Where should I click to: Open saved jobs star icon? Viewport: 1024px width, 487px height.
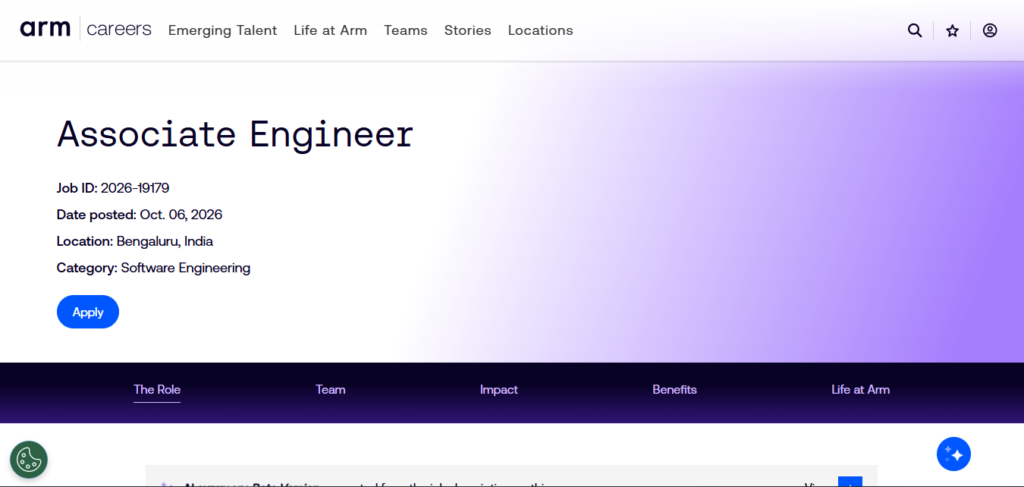[952, 30]
